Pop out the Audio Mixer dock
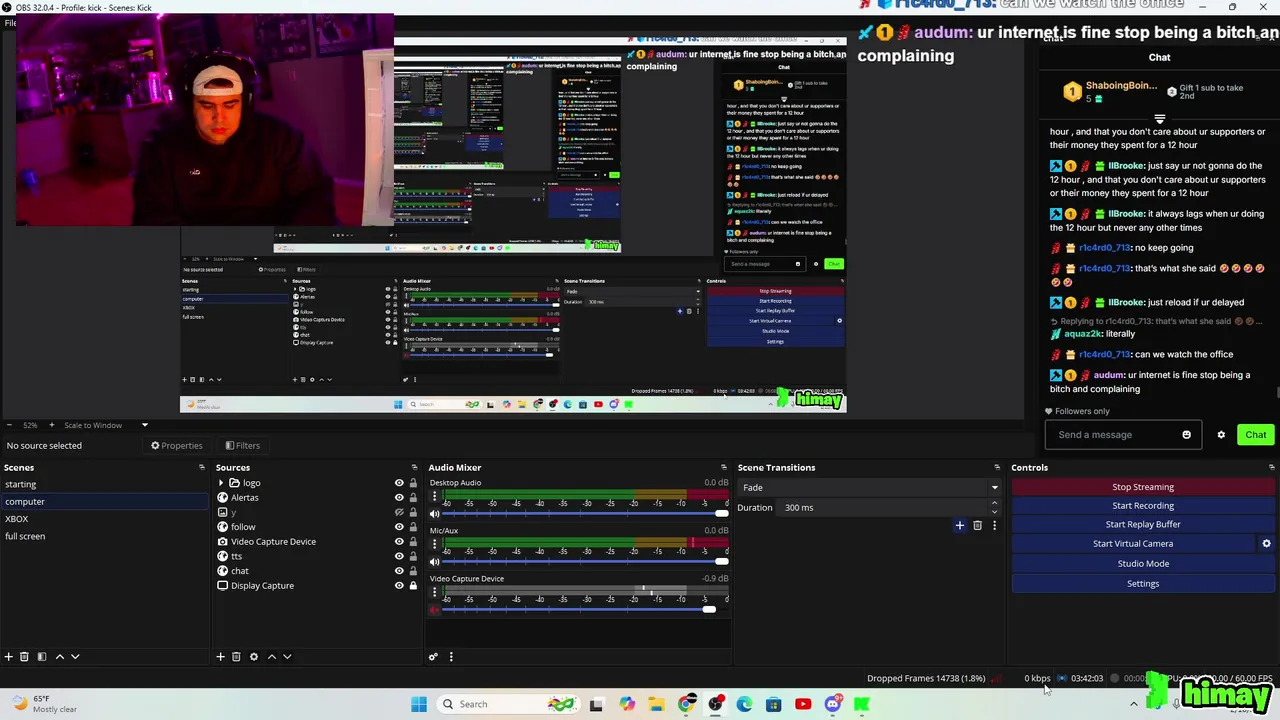 coord(724,467)
